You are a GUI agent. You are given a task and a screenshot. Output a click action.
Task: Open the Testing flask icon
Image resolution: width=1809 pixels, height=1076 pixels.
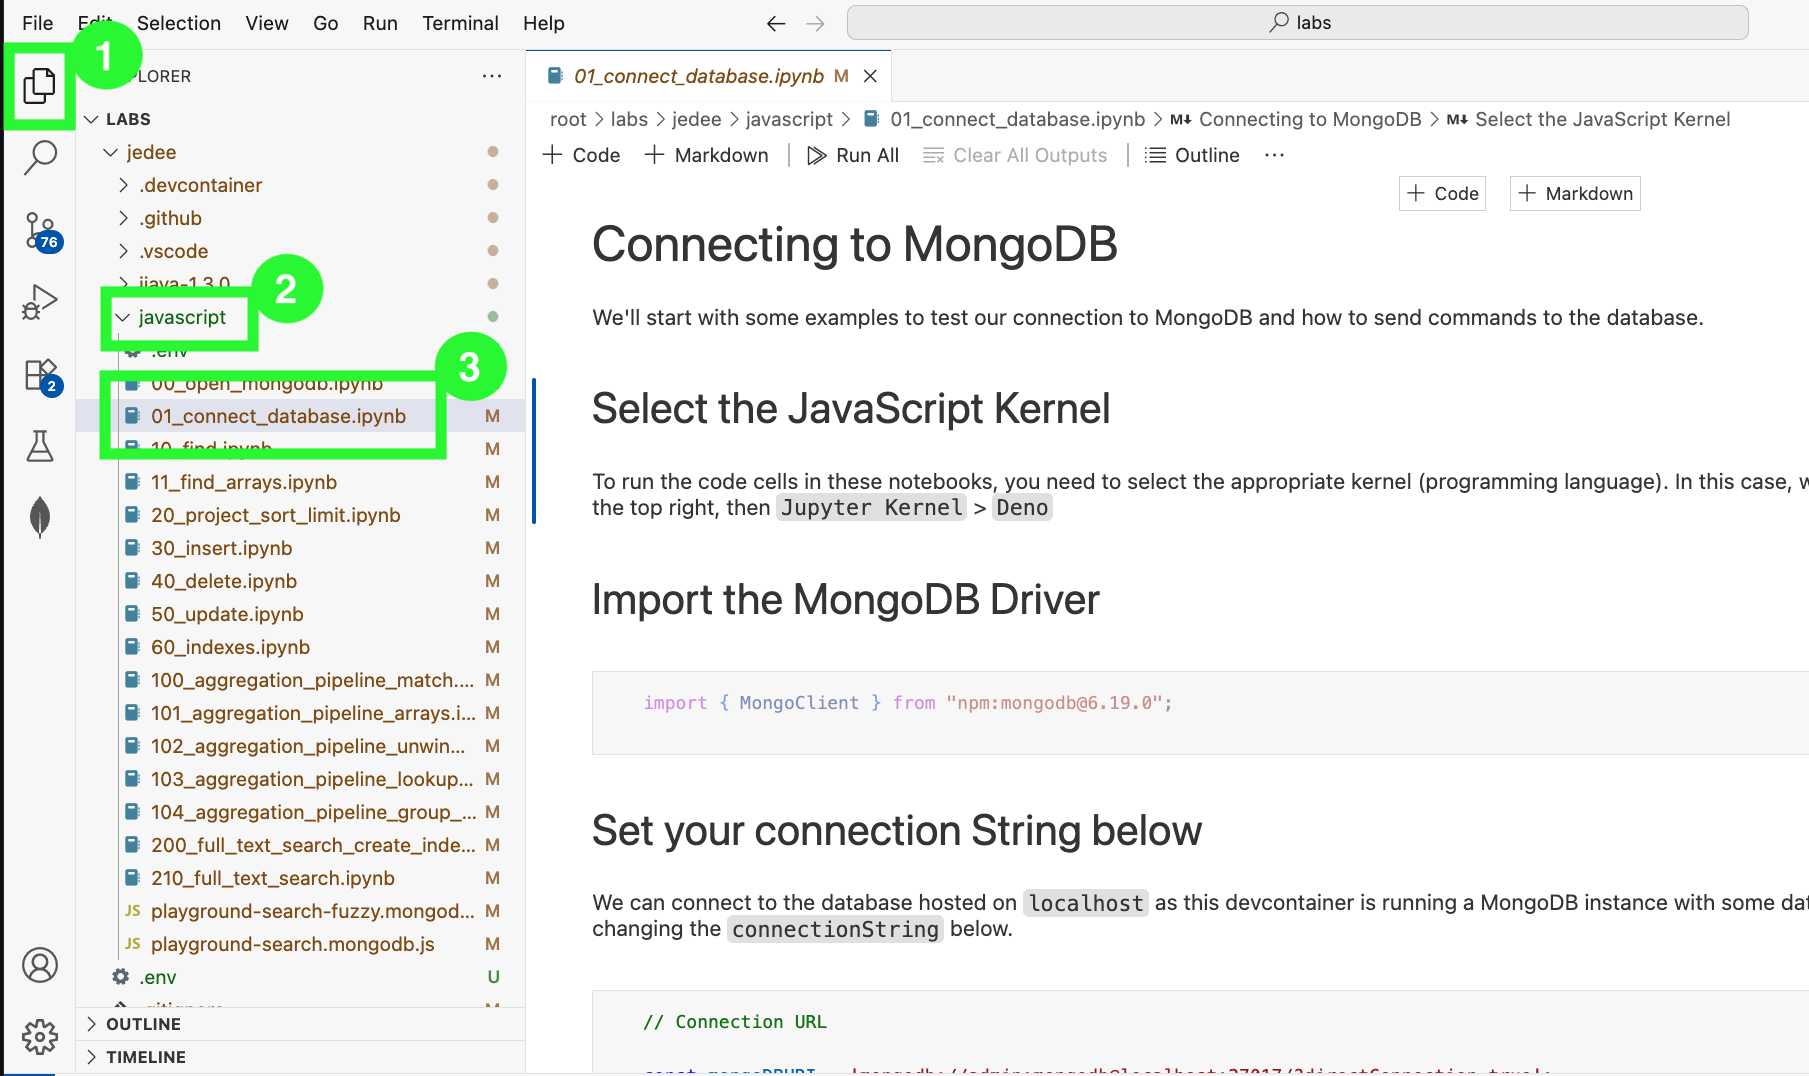40,446
